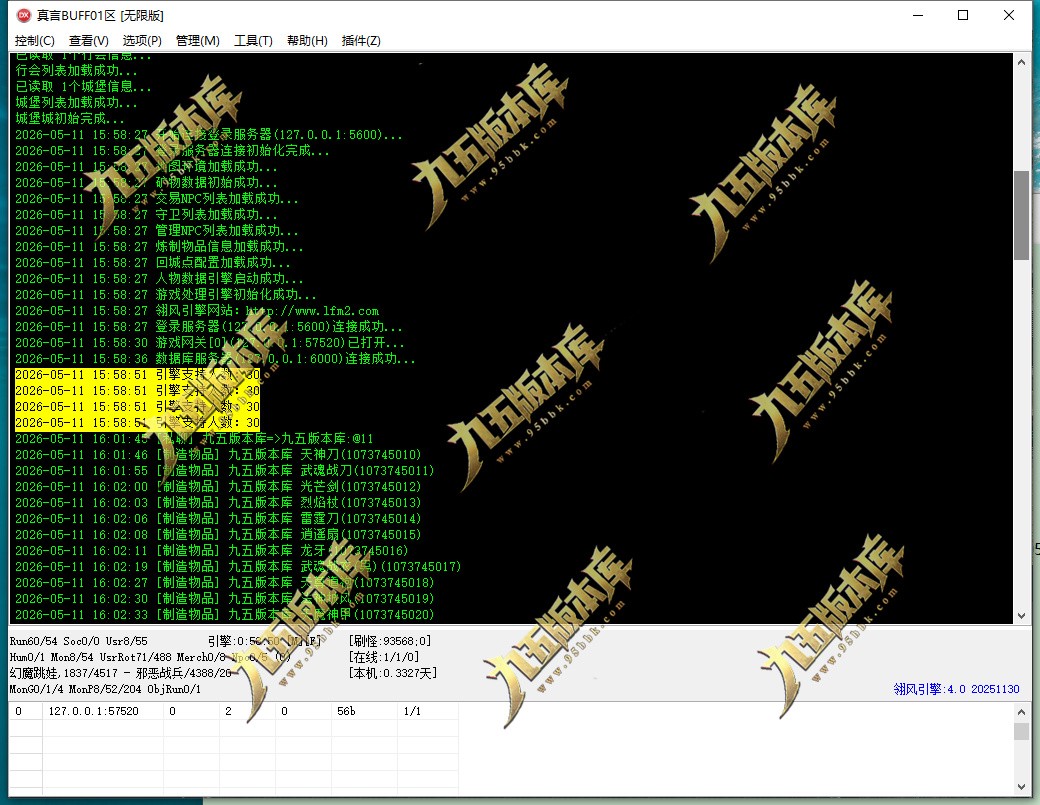Open the 插件(Z) menu

[x=361, y=40]
